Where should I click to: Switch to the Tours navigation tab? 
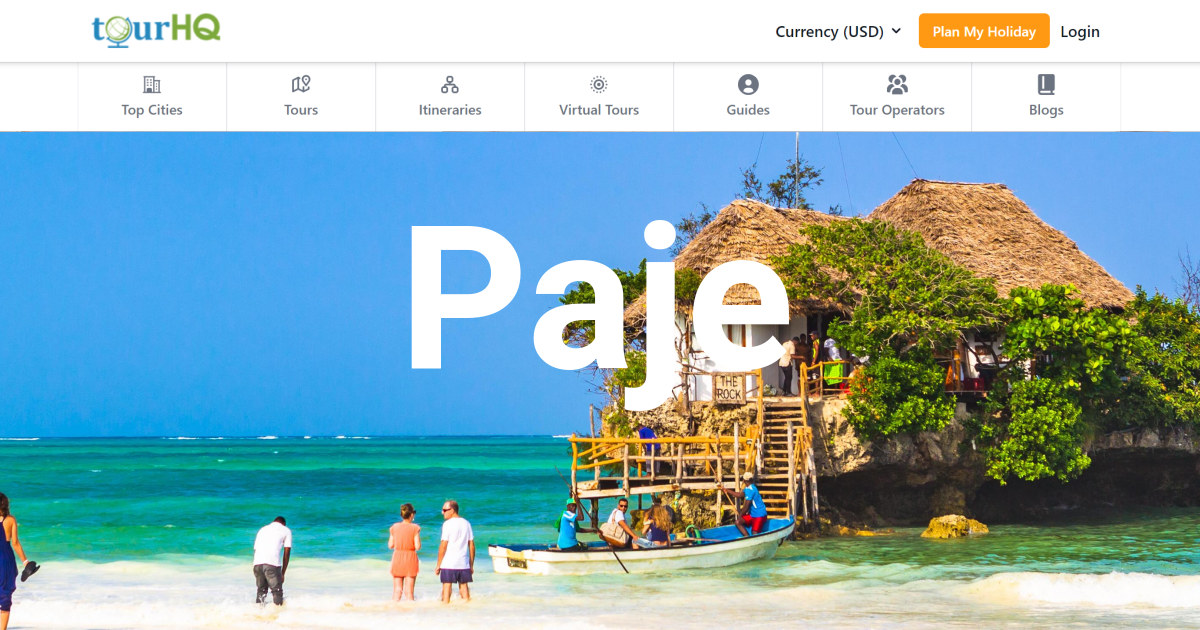tap(300, 110)
